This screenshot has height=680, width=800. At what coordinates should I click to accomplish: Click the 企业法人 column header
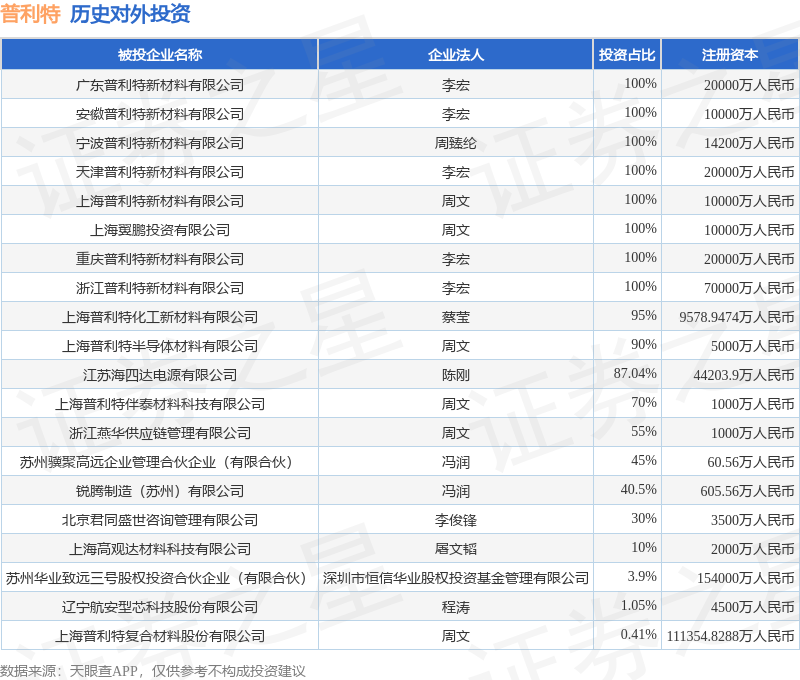[456, 55]
